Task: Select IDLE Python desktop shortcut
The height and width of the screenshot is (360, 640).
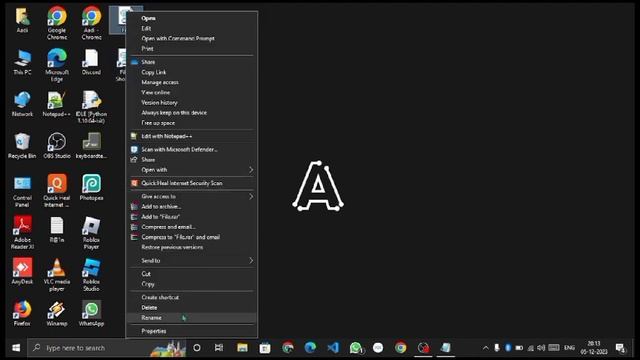Action: [91, 107]
